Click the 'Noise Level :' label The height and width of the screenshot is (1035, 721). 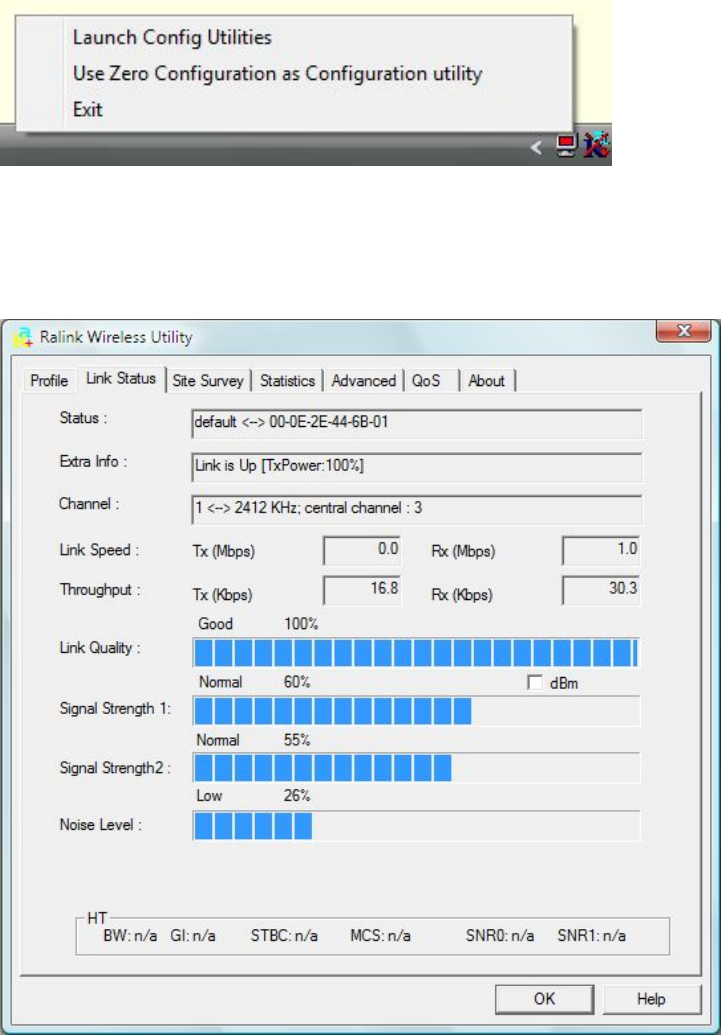pyautogui.click(x=100, y=824)
